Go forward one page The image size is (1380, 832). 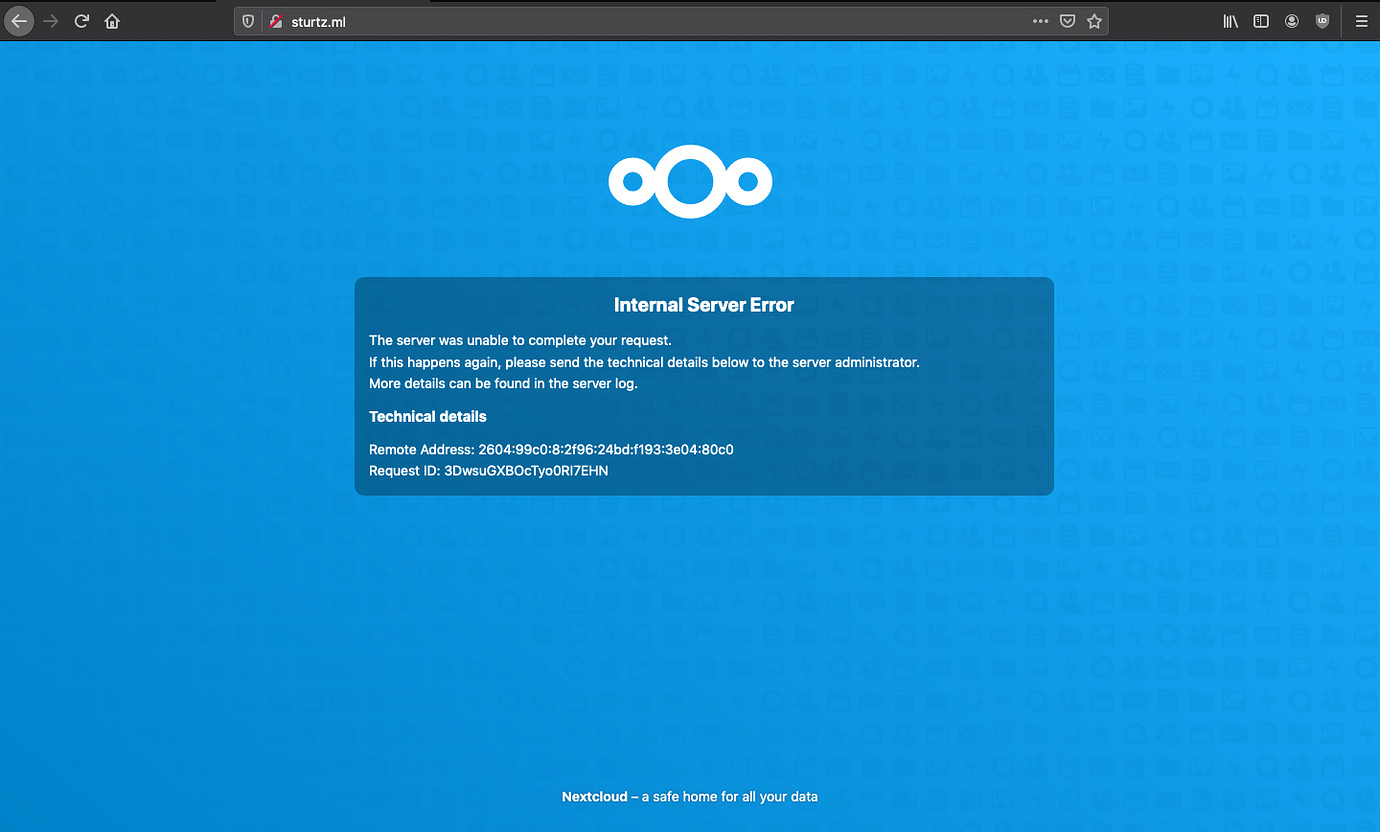click(x=51, y=20)
